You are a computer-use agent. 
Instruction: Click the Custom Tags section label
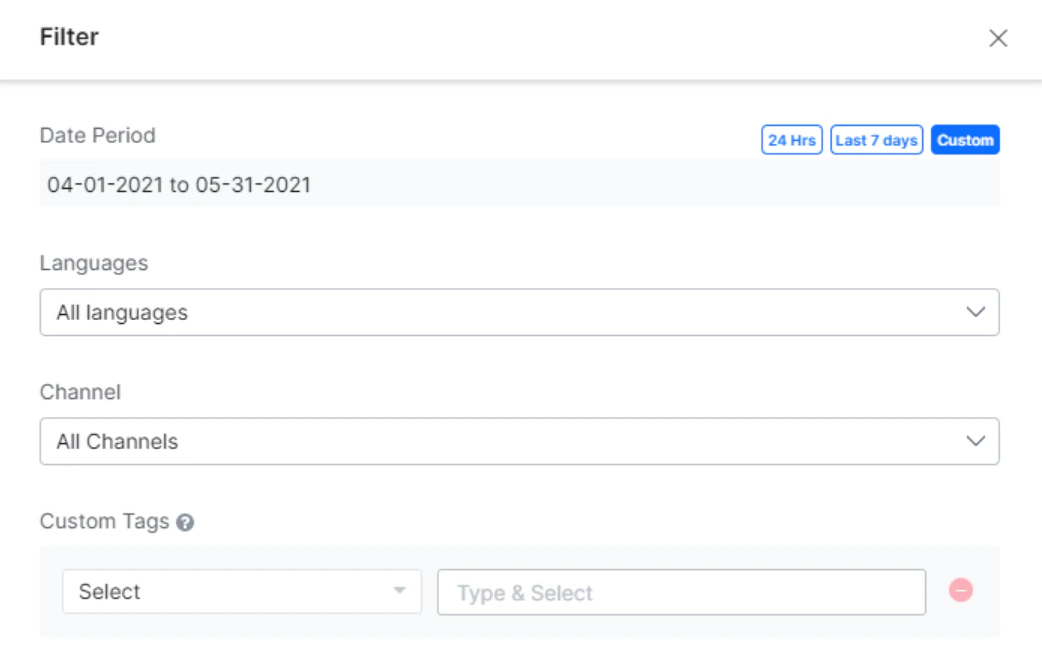click(x=96, y=521)
